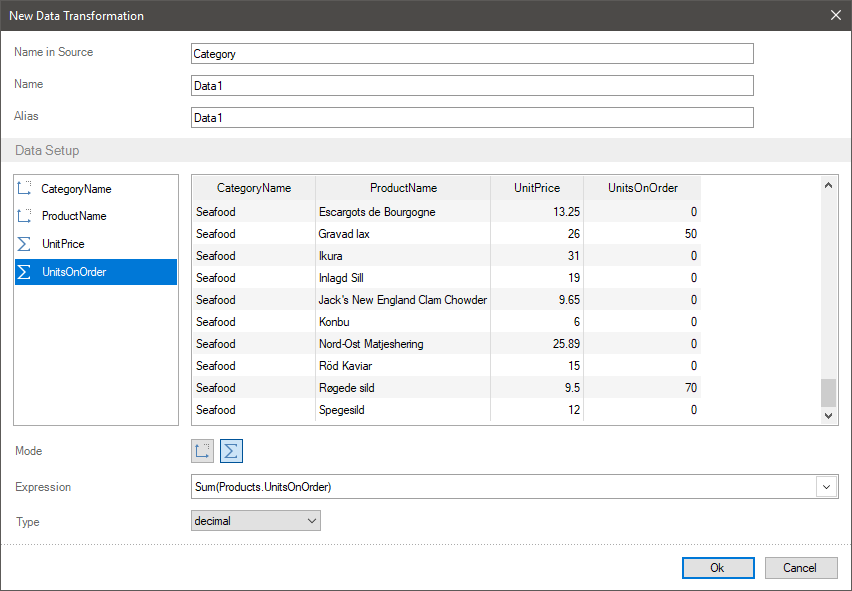Click the sigma icon beside UnitPrice
The height and width of the screenshot is (591, 852).
click(25, 244)
